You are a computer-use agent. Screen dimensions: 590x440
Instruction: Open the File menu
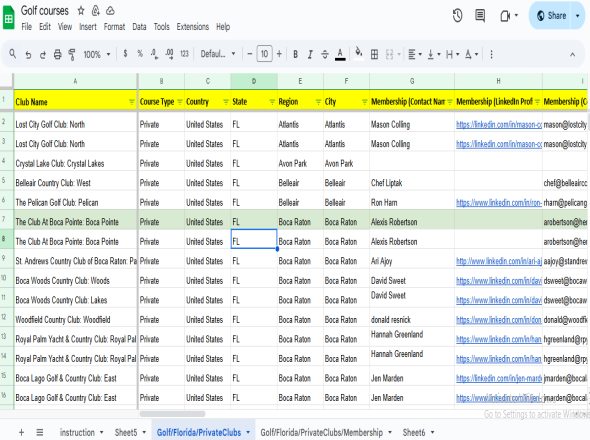click(26, 27)
